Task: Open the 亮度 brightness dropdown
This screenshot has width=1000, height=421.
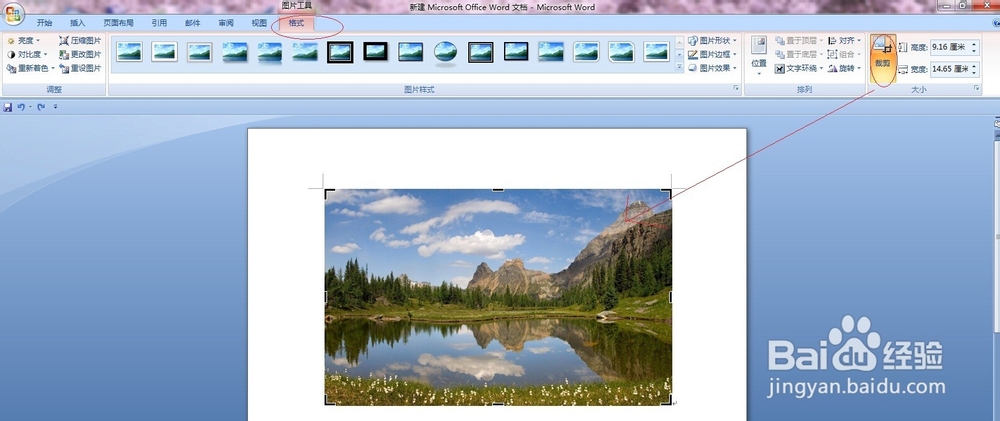Action: point(24,41)
